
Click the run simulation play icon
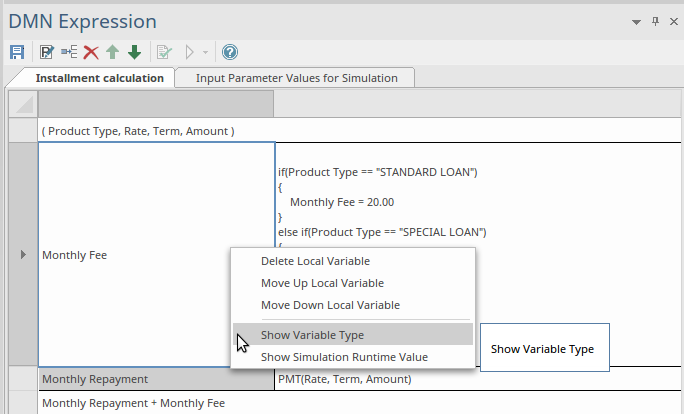click(190, 52)
